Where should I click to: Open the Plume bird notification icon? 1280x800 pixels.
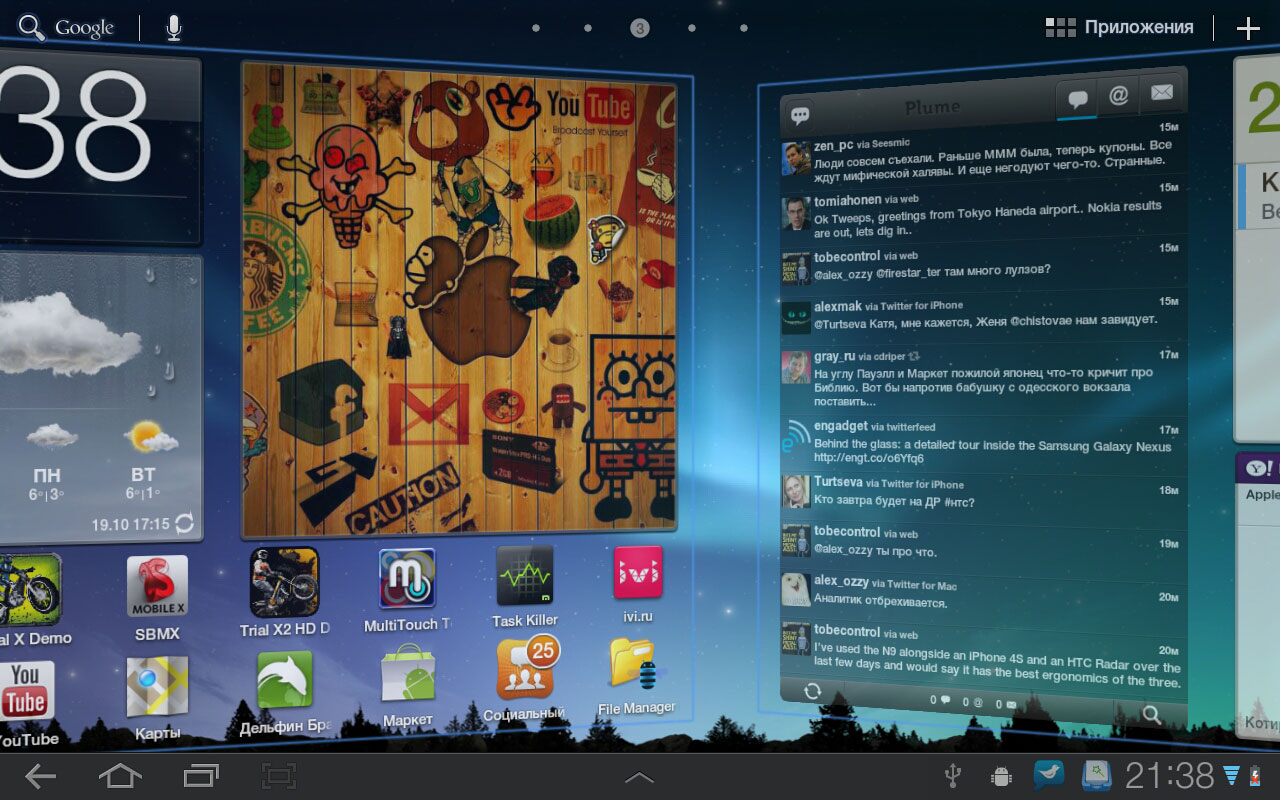[1049, 775]
